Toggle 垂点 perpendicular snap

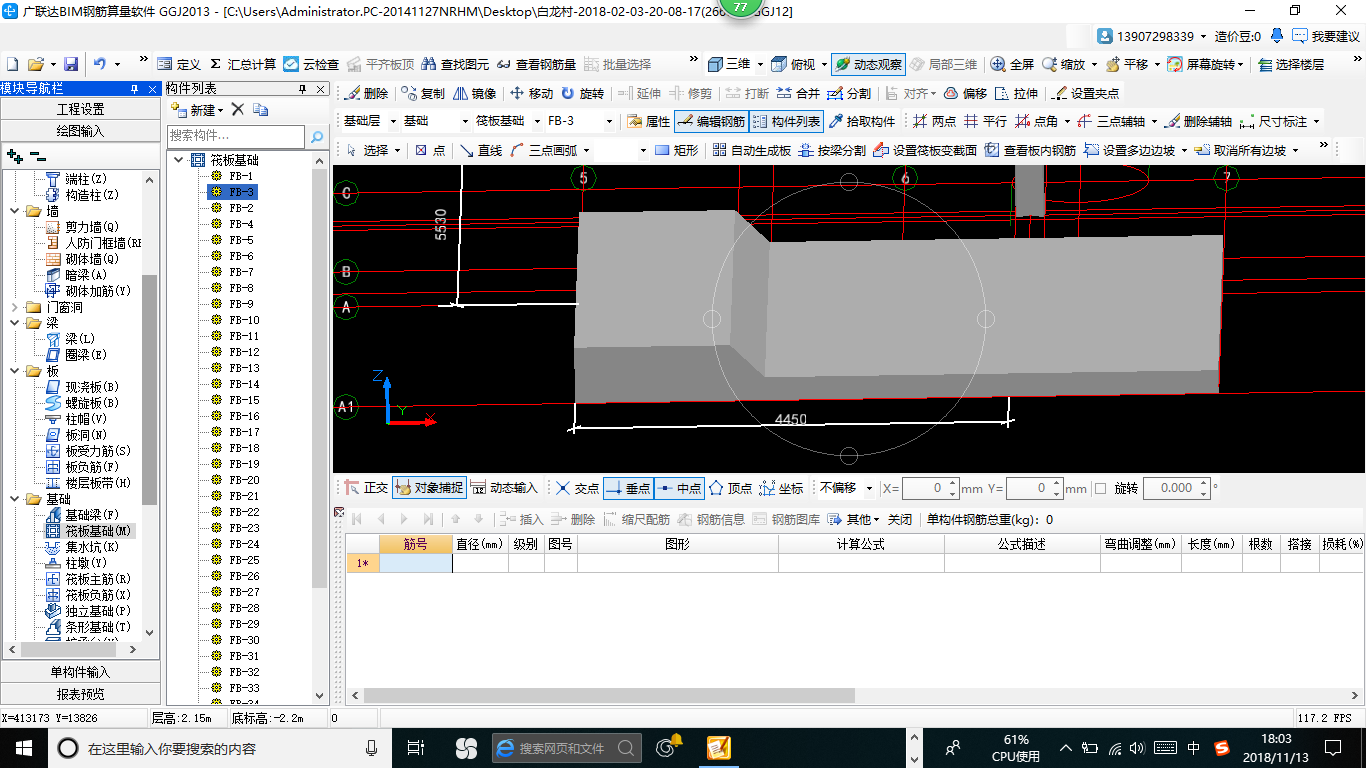coord(628,488)
